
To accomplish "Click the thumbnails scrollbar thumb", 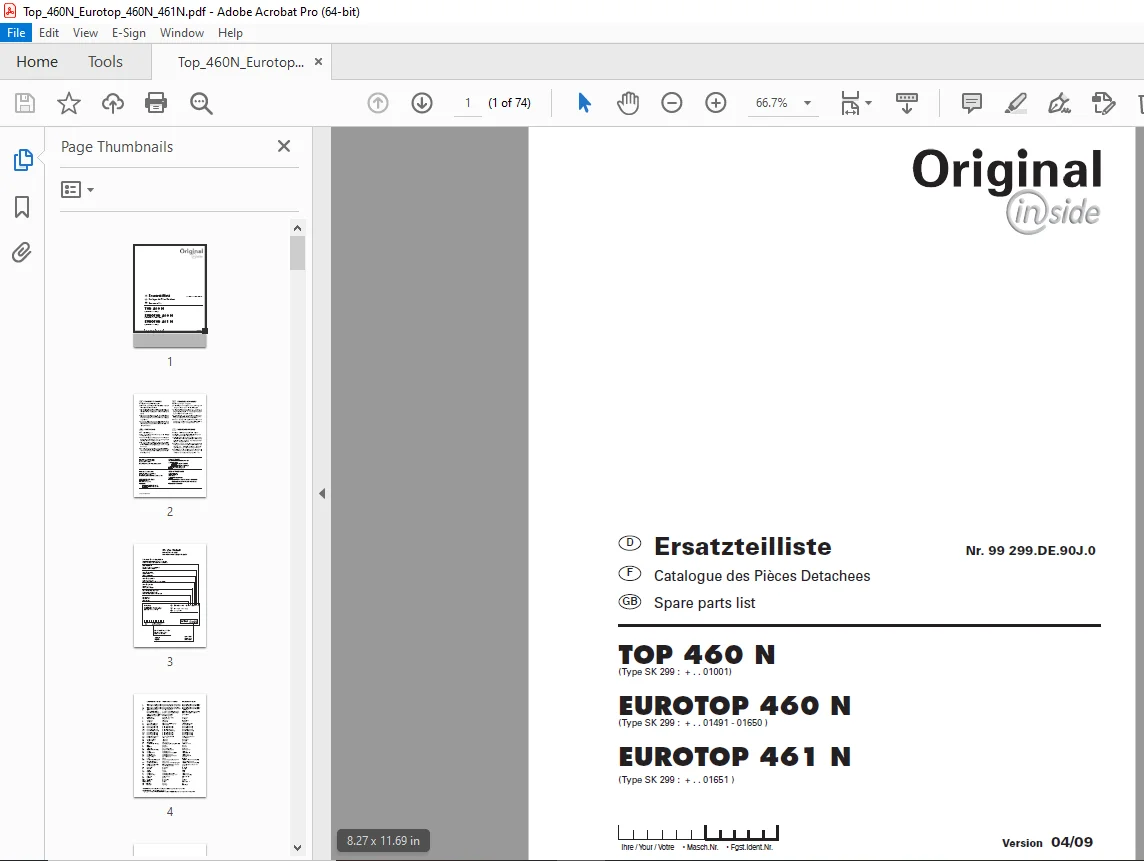I will [297, 253].
